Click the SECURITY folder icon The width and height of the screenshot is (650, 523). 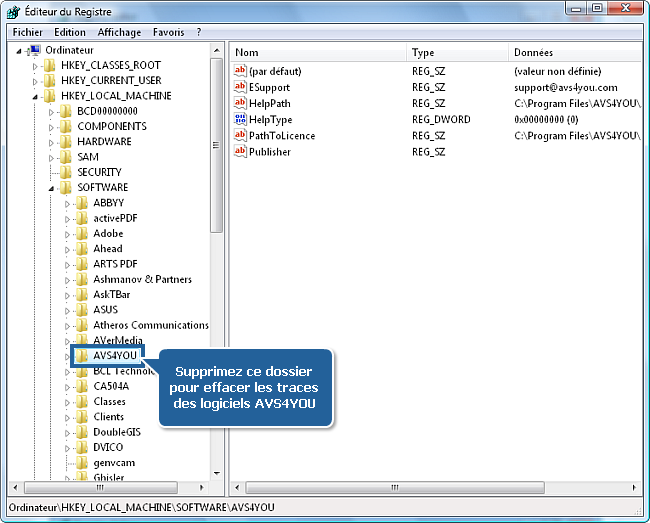[65, 172]
